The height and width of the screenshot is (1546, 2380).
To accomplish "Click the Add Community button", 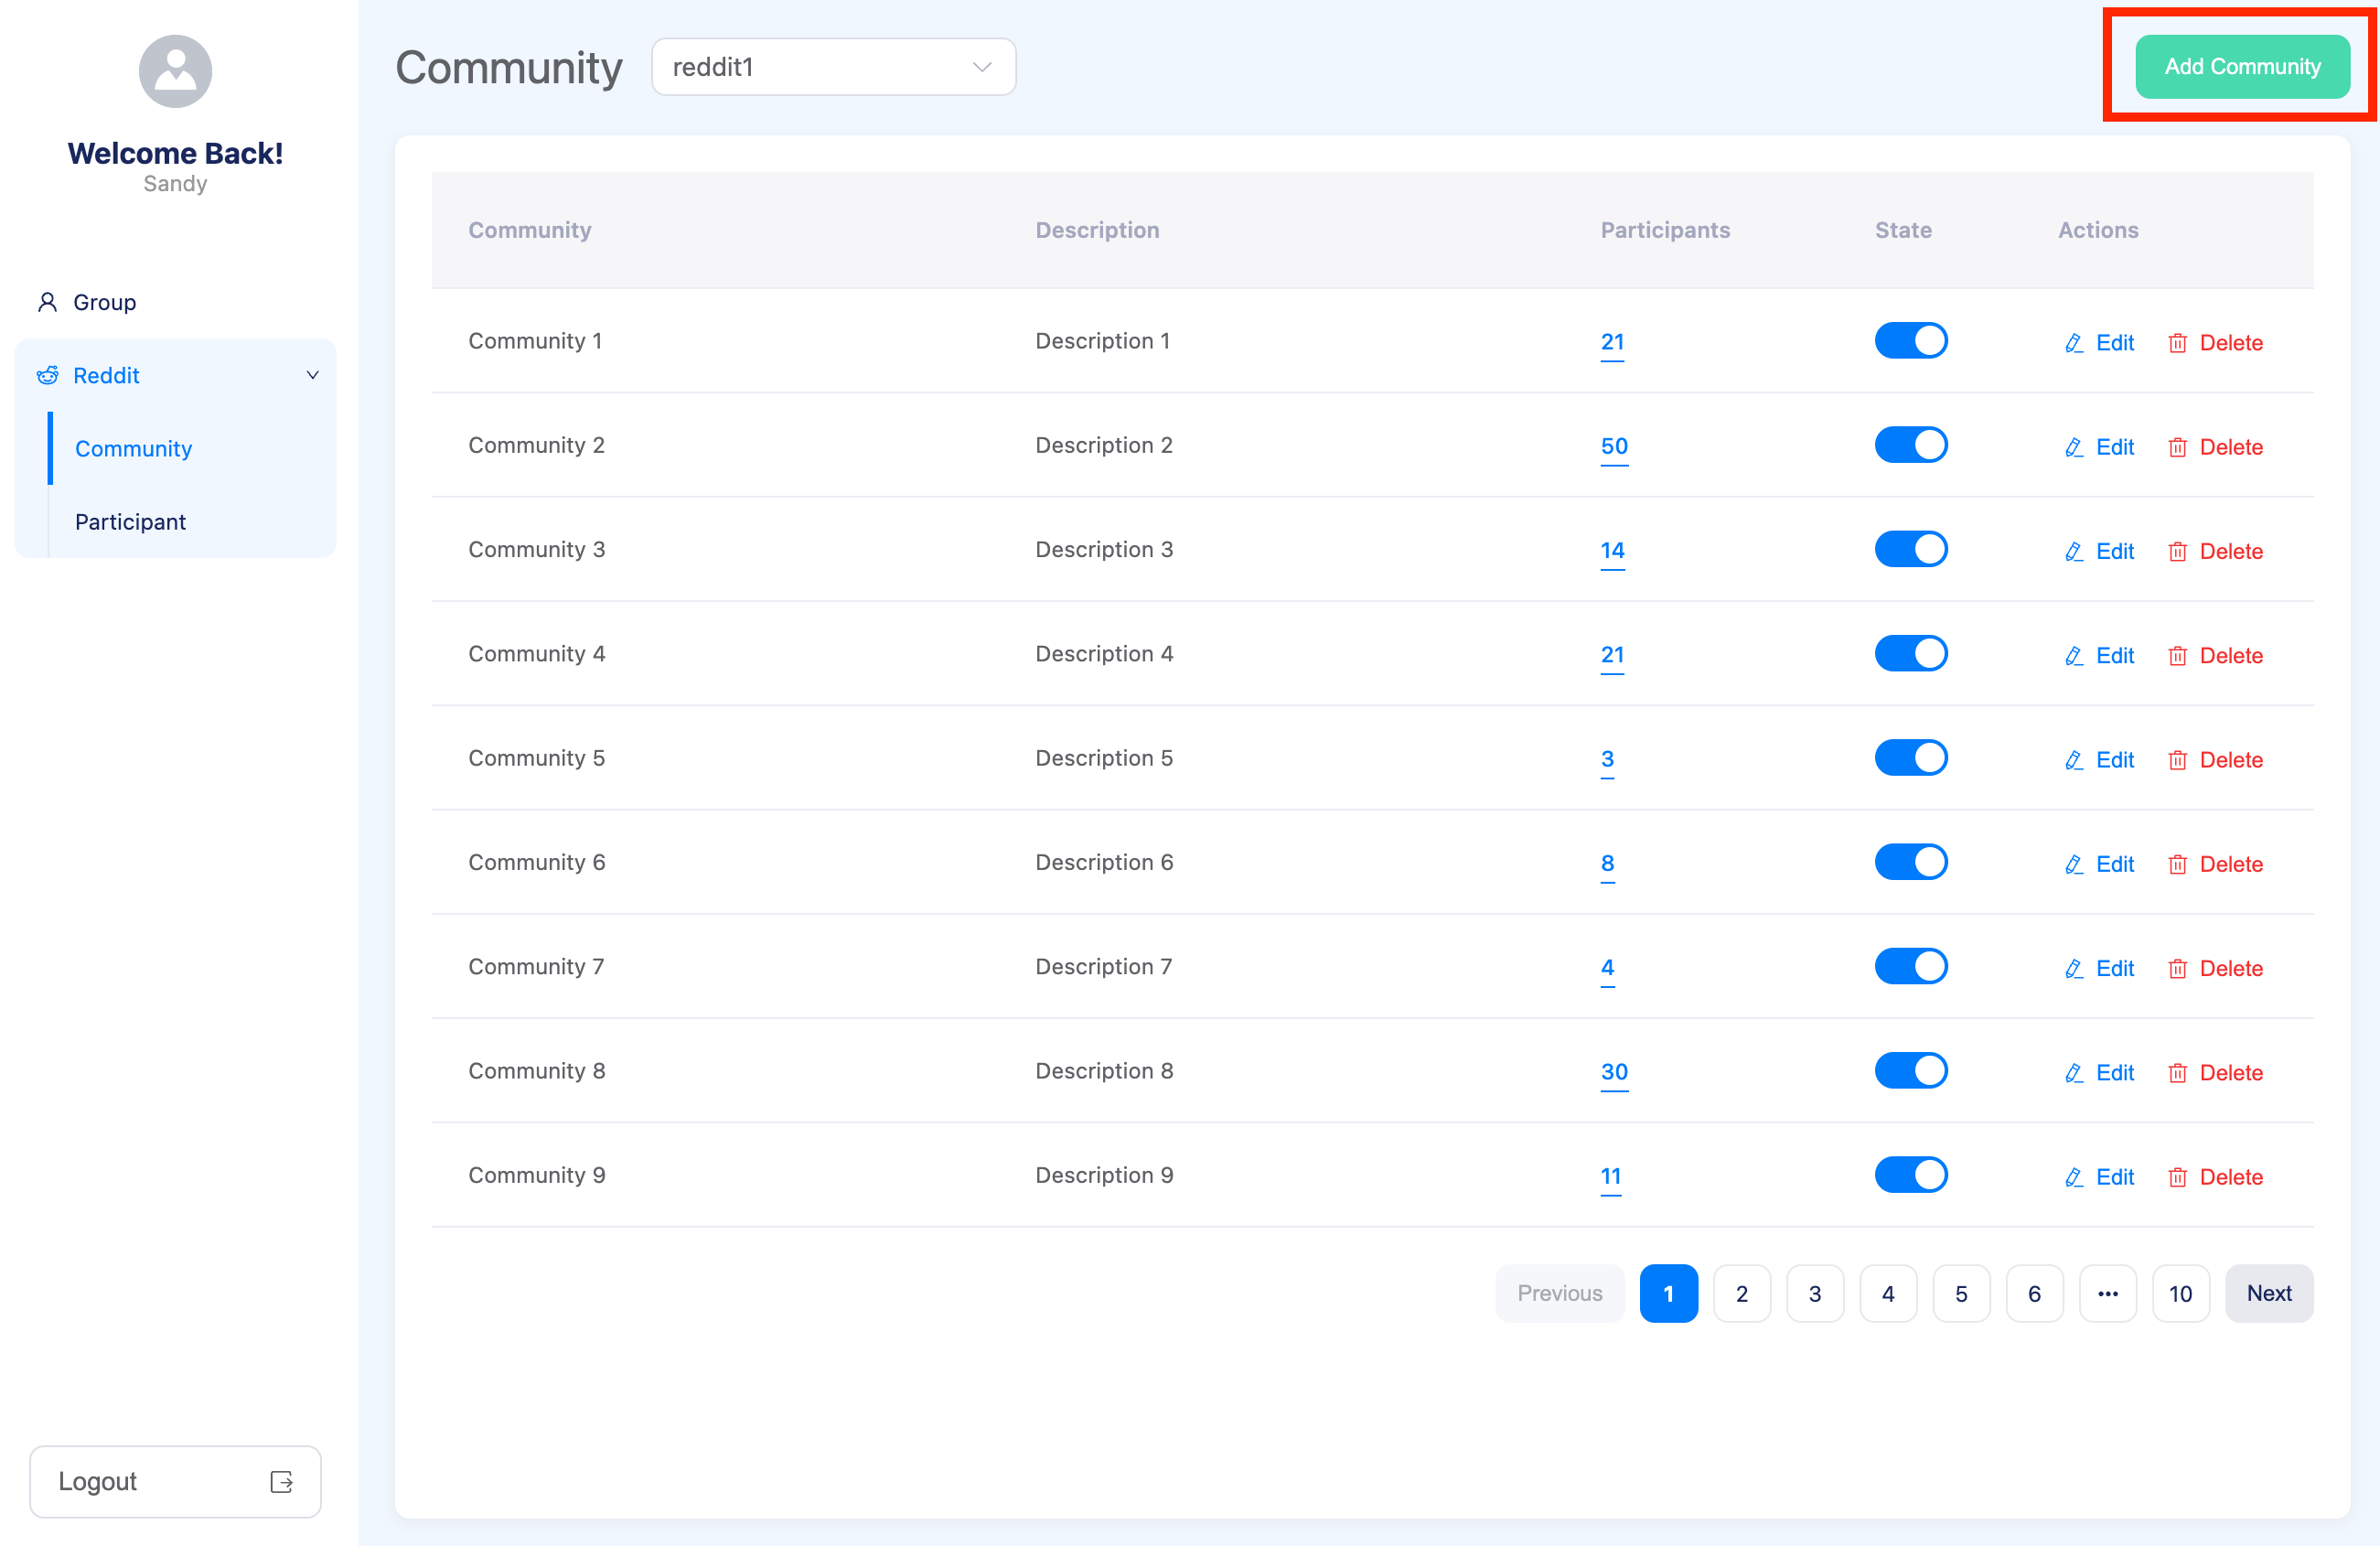I will 2242,67.
